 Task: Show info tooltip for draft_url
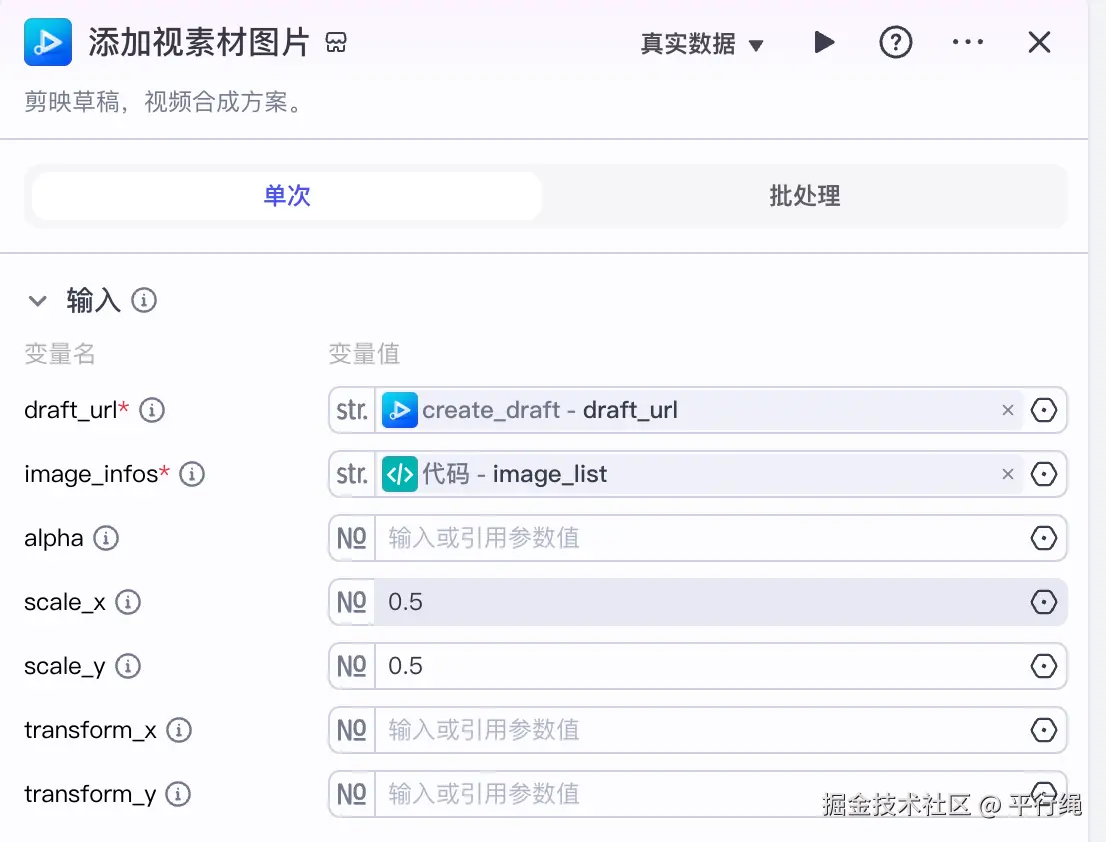click(x=152, y=410)
